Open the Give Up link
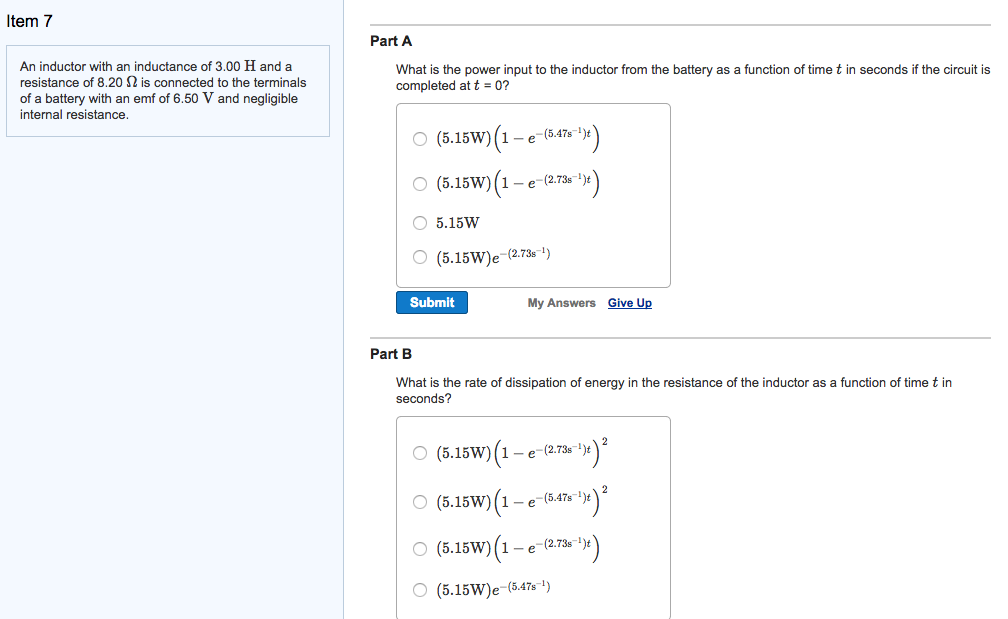The width and height of the screenshot is (1008, 619). 629,302
